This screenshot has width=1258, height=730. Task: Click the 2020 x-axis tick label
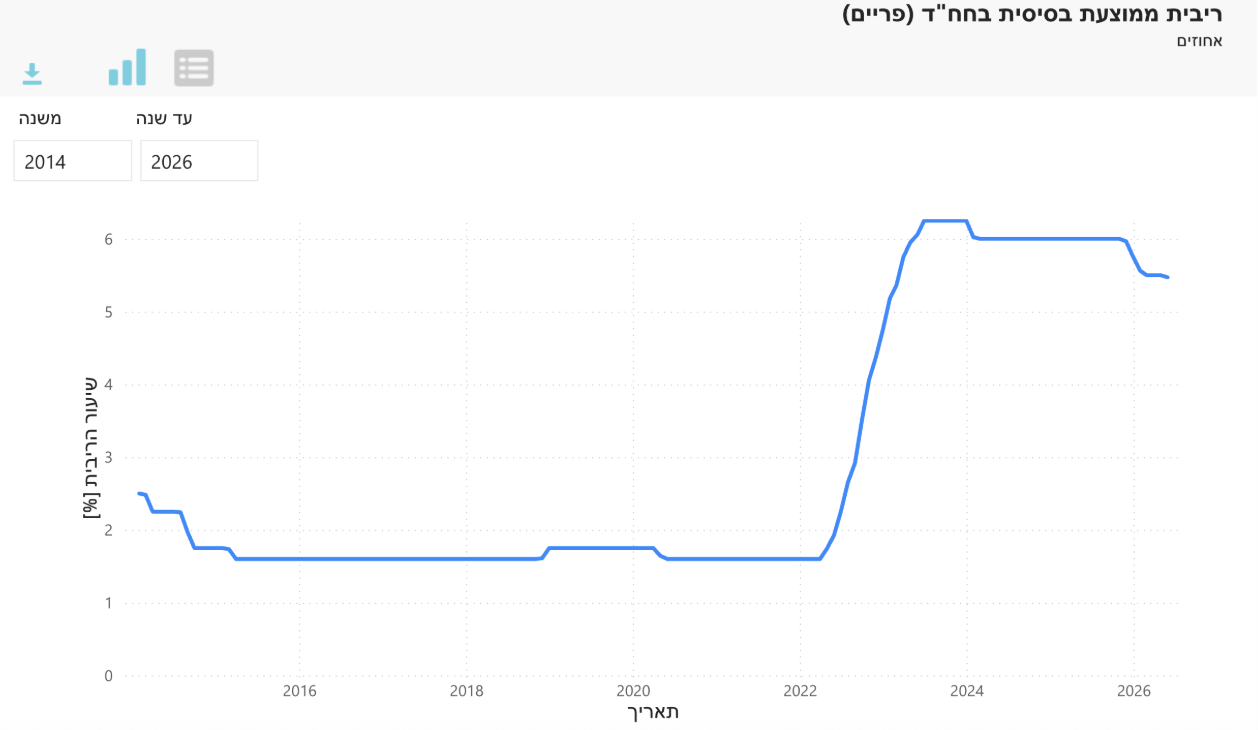633,691
